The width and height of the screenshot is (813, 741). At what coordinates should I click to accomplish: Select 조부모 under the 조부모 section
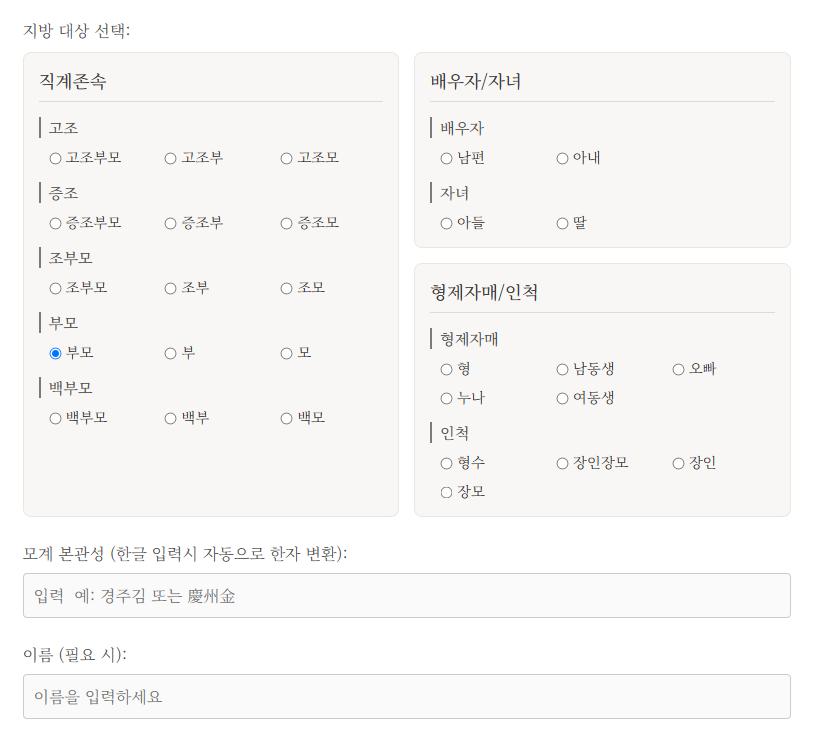53,288
